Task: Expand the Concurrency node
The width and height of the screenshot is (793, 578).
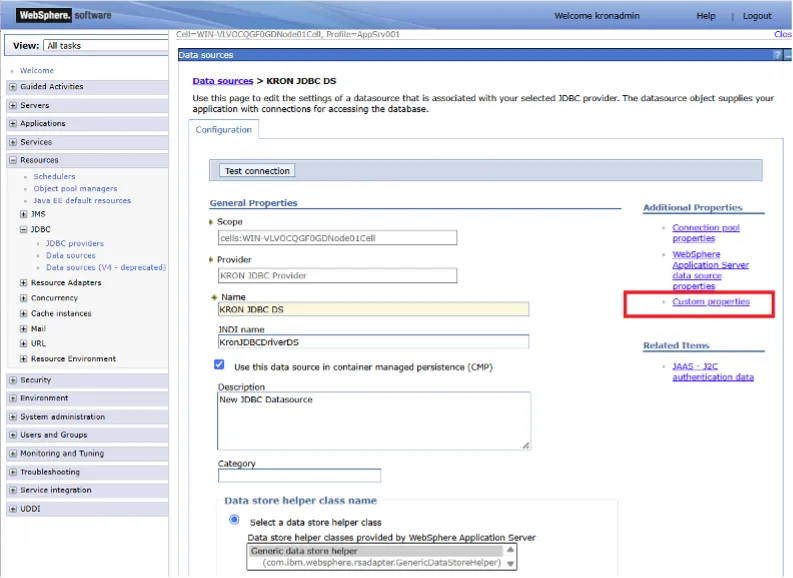Action: click(x=23, y=298)
